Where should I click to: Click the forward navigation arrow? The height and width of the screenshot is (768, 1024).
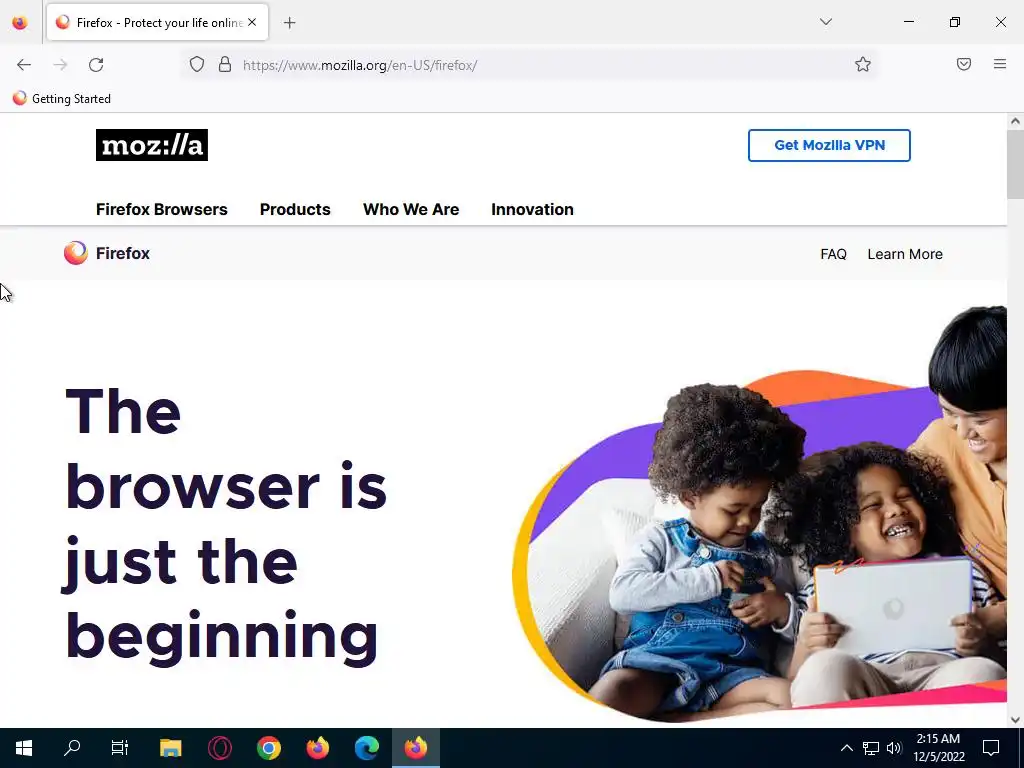click(x=60, y=65)
